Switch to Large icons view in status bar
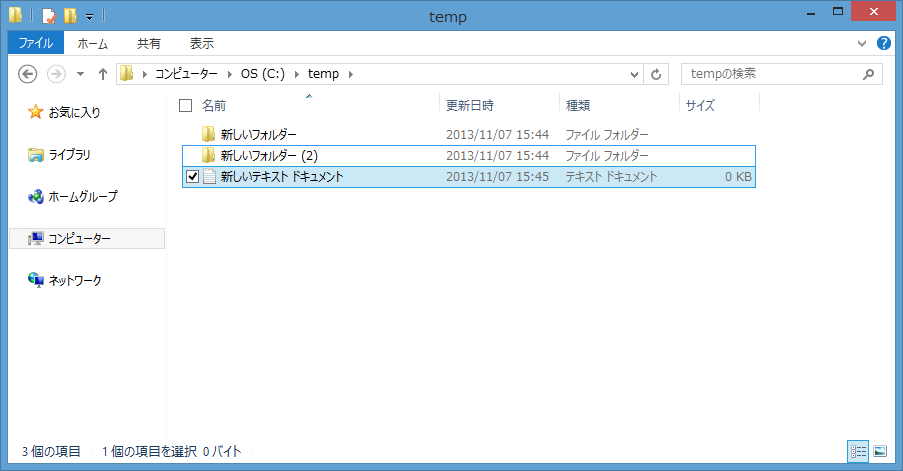This screenshot has height=471, width=903. (x=880, y=452)
